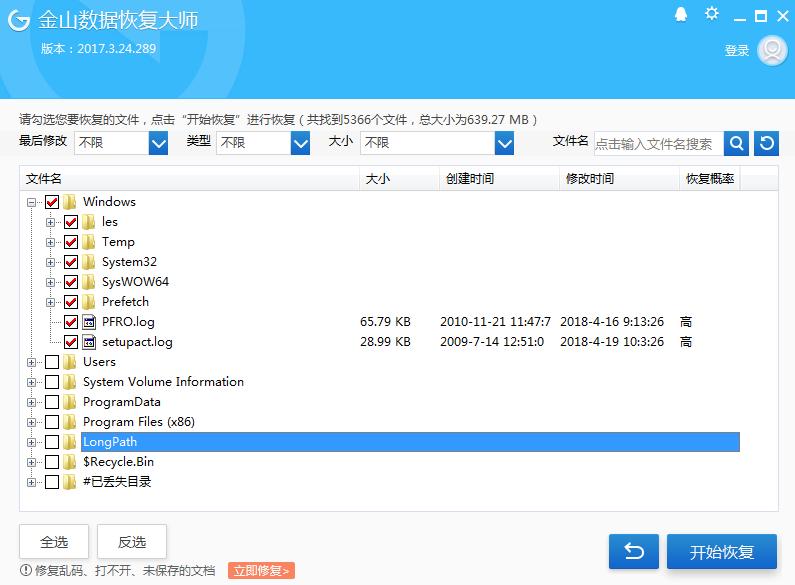Expand System Volume Information node
The height and width of the screenshot is (585, 795).
[x=31, y=382]
